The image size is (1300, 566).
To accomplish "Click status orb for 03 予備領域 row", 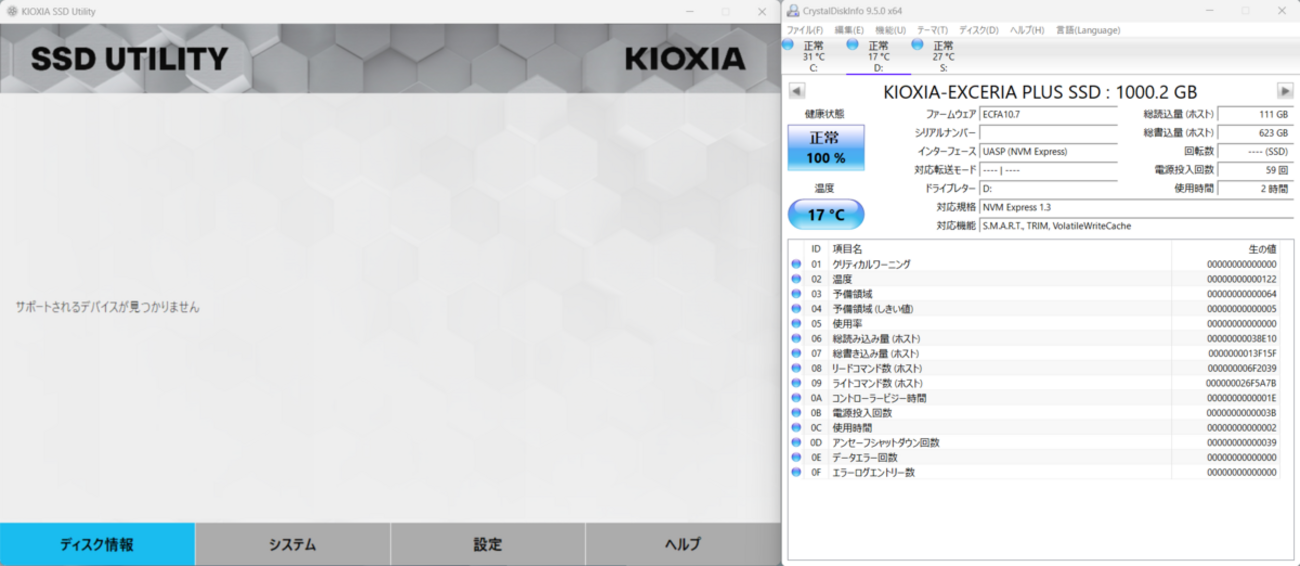I will pos(797,294).
